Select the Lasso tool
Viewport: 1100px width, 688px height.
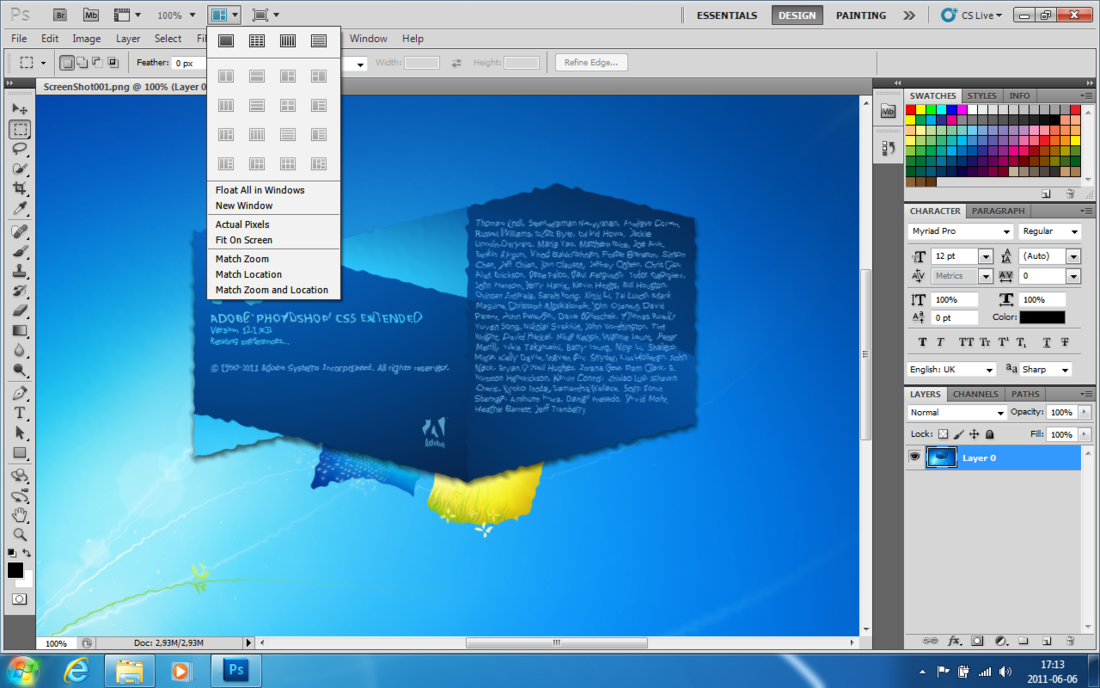pos(20,149)
